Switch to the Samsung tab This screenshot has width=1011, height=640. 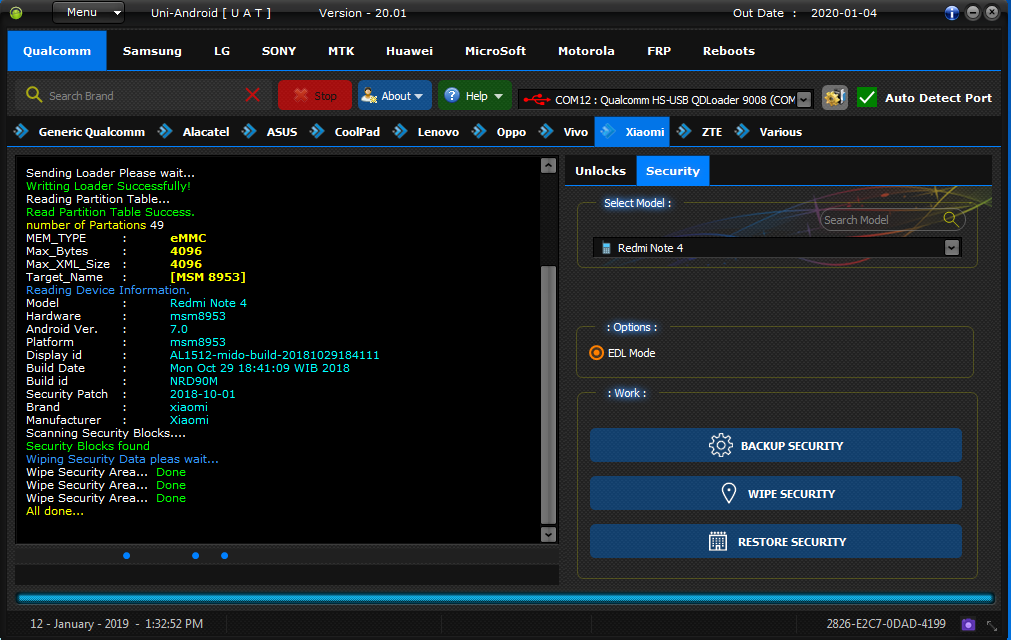click(x=152, y=51)
